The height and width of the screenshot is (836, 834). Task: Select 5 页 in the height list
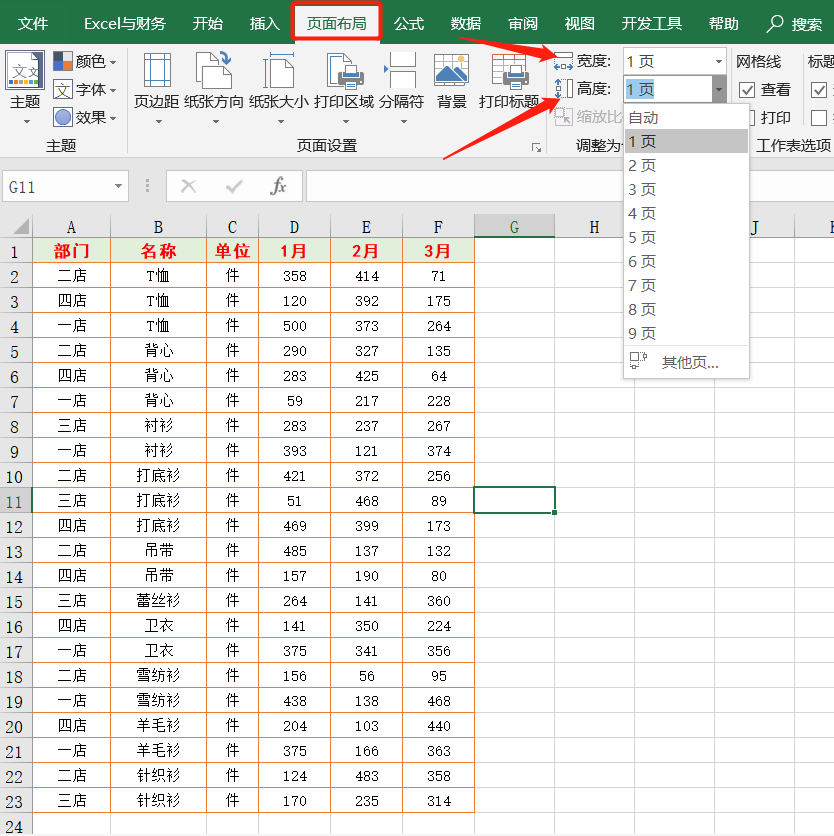point(686,237)
